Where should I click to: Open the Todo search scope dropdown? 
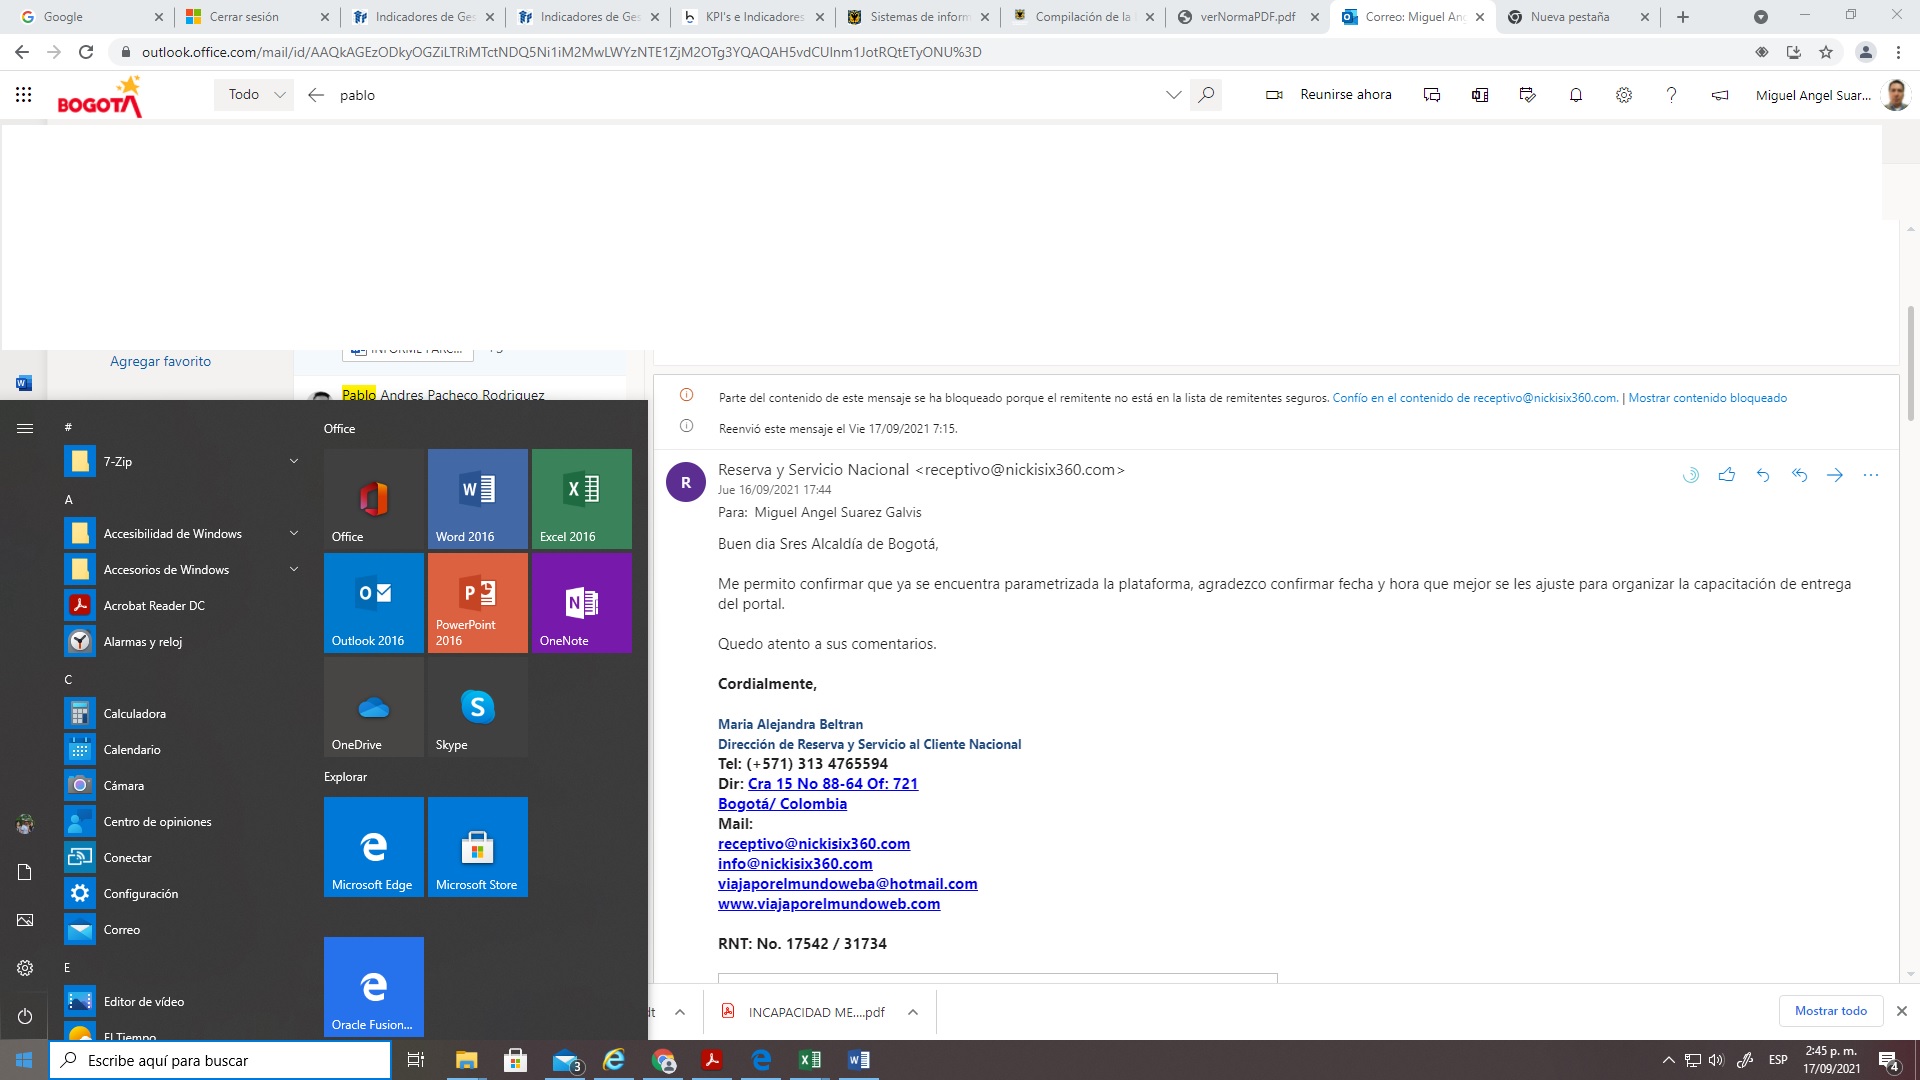click(256, 95)
